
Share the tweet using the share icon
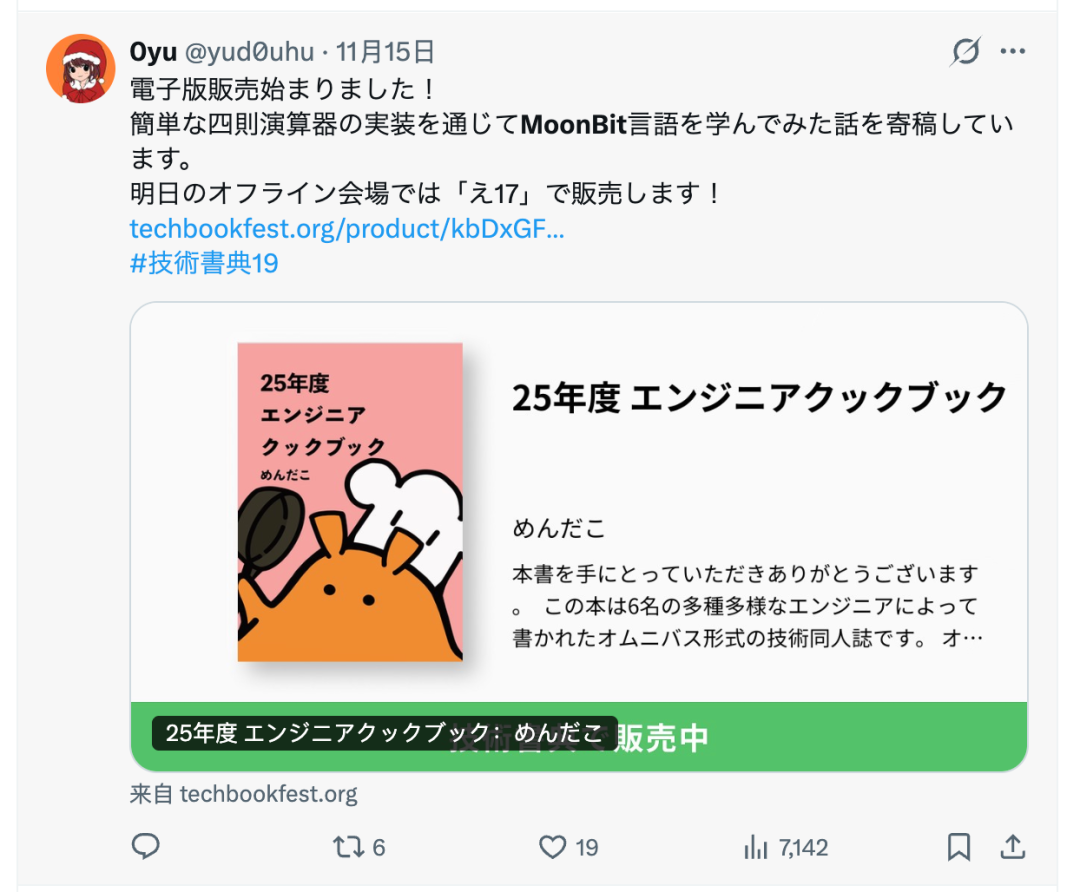1013,847
